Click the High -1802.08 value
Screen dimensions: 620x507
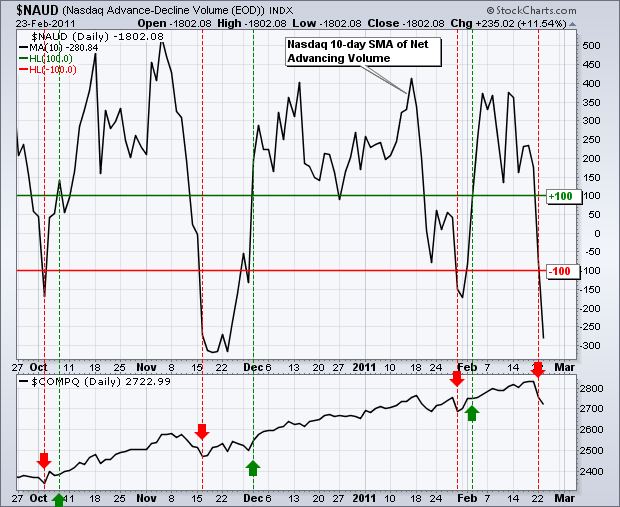tap(251, 23)
